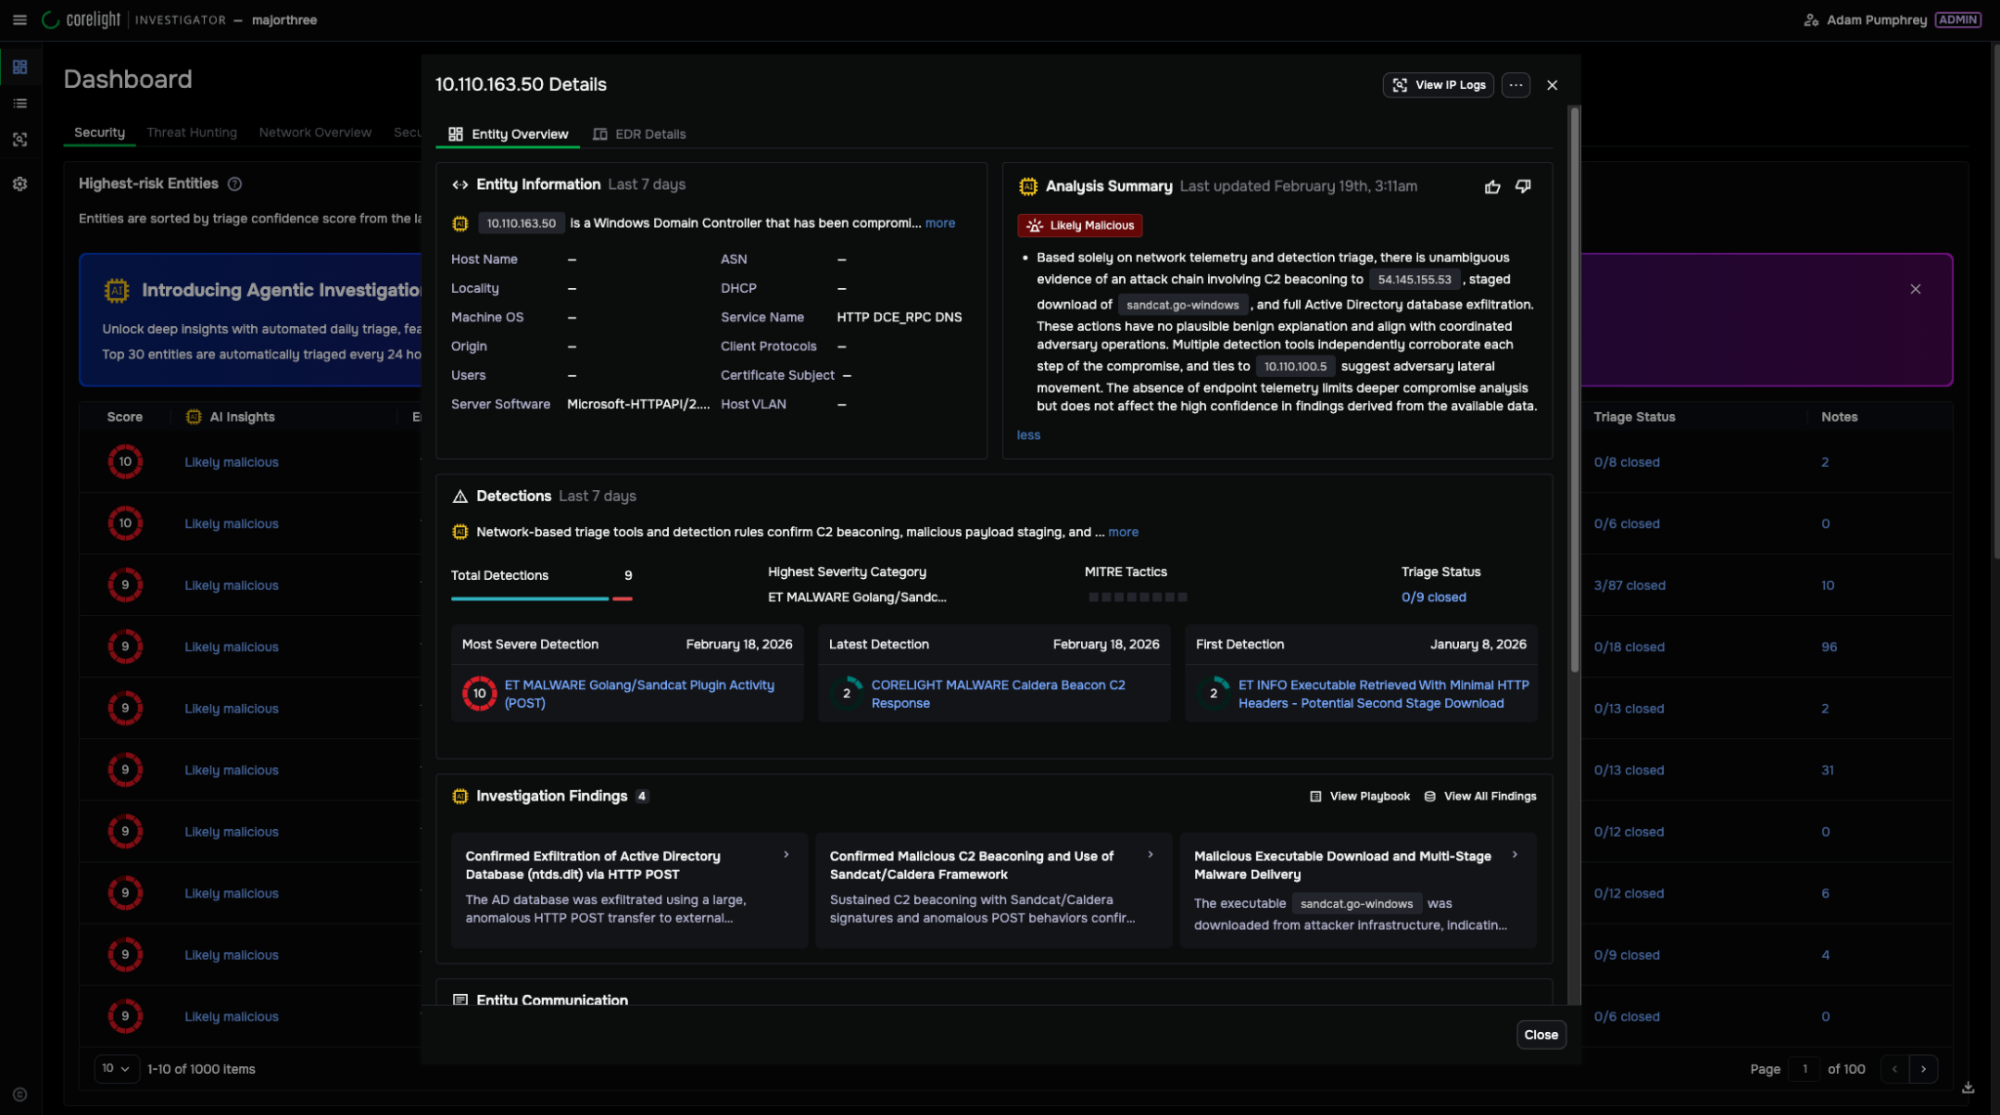Click the sandcat.go-windows chip in Analysis Summary
Screen dimensions: 2000x1115
1182,306
